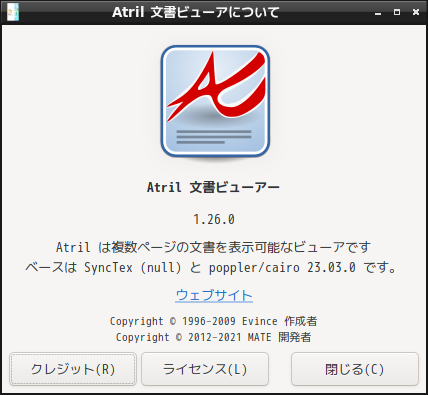The image size is (428, 395).
Task: Open the ウェブサイト link
Action: pyautogui.click(x=214, y=295)
